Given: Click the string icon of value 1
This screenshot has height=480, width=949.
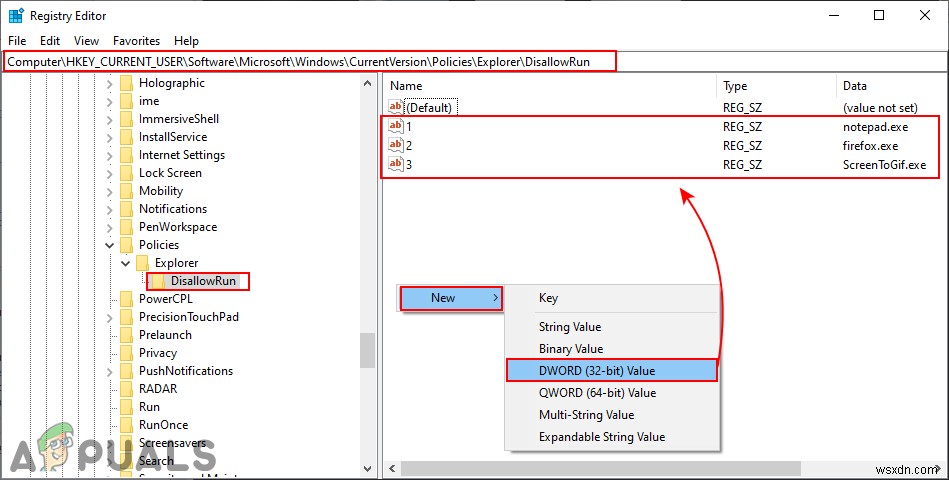Looking at the screenshot, I should tap(396, 127).
